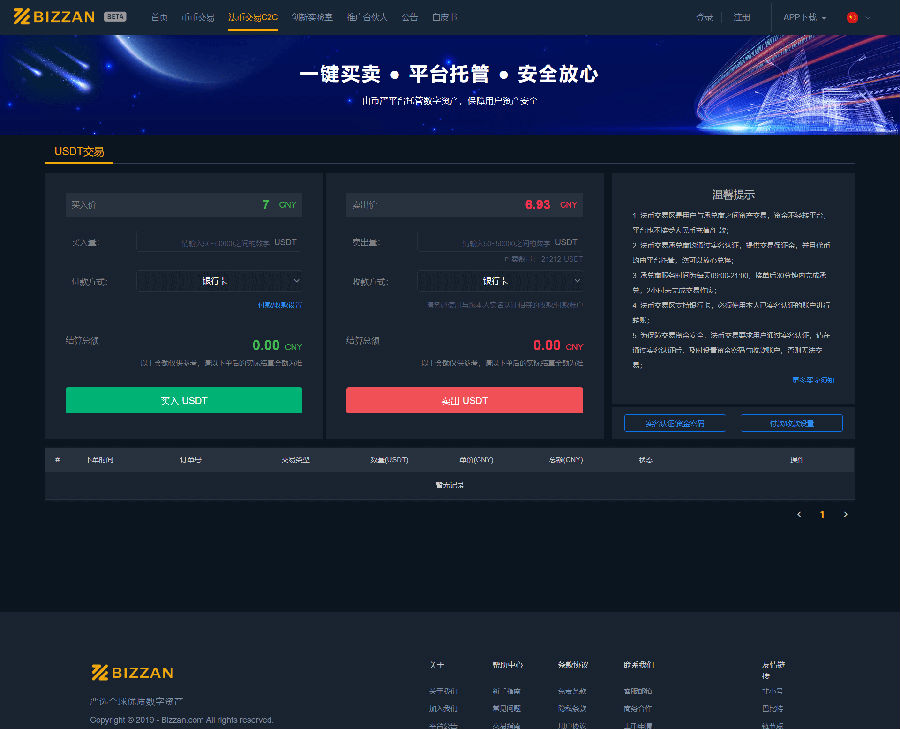This screenshot has width=900, height=729.
Task: Click the red sell USDT button
Action: 464,400
